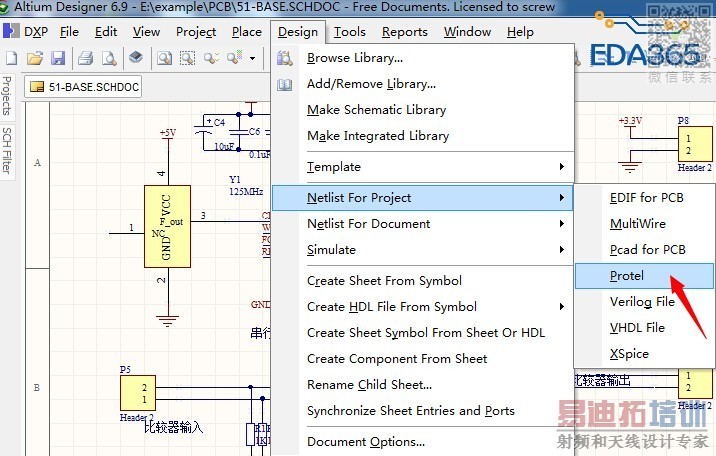
Task: Click the +3.3V power port label
Action: 630,121
